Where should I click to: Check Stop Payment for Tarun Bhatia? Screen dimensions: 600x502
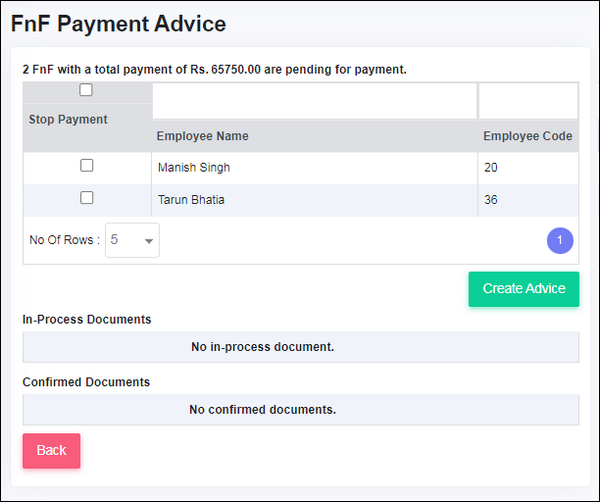click(x=86, y=198)
